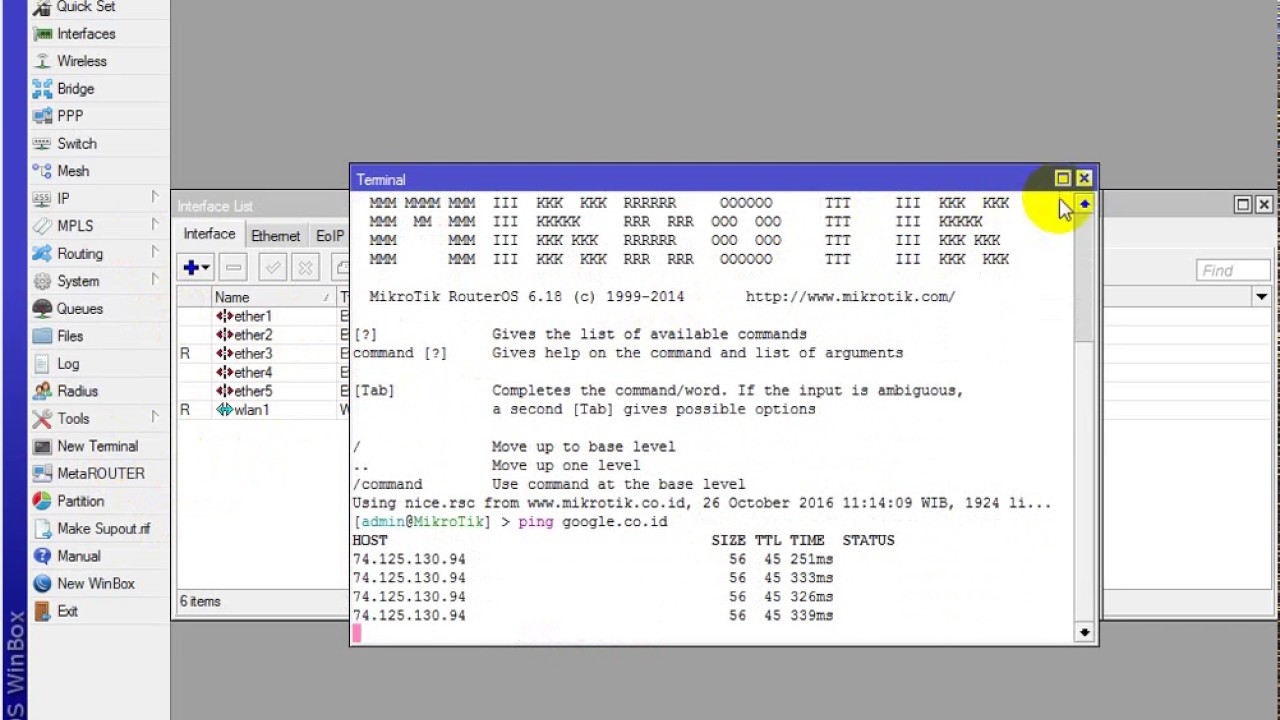Select the ether5 interface row
This screenshot has width=1280, height=720.
pyautogui.click(x=263, y=391)
